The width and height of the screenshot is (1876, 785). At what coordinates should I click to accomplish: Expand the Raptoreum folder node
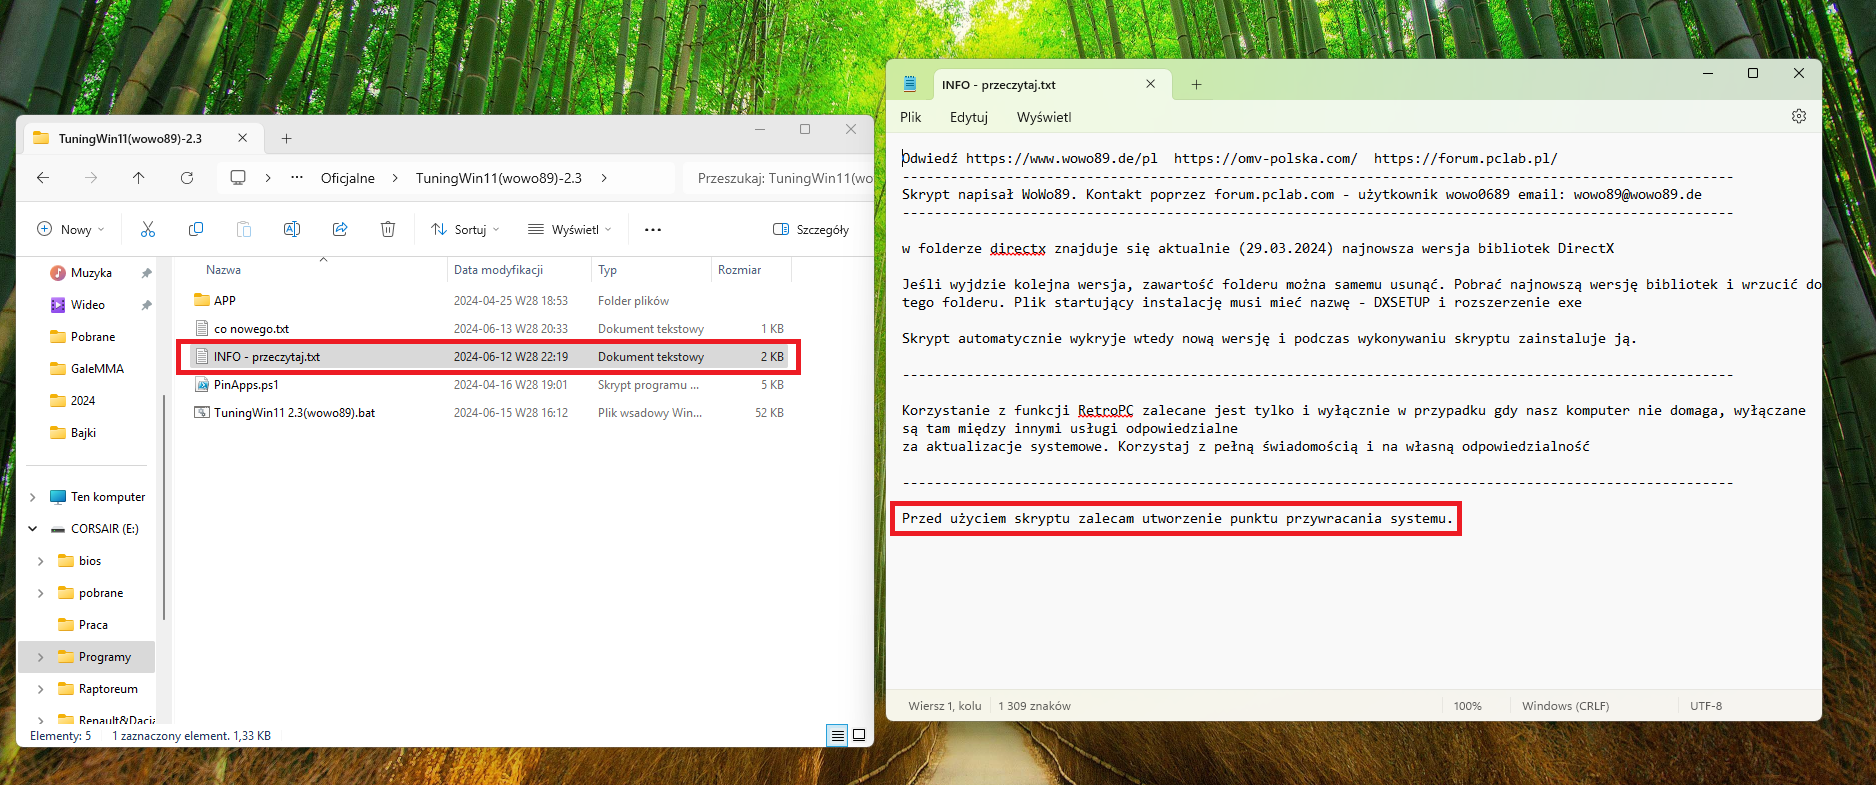tap(41, 689)
